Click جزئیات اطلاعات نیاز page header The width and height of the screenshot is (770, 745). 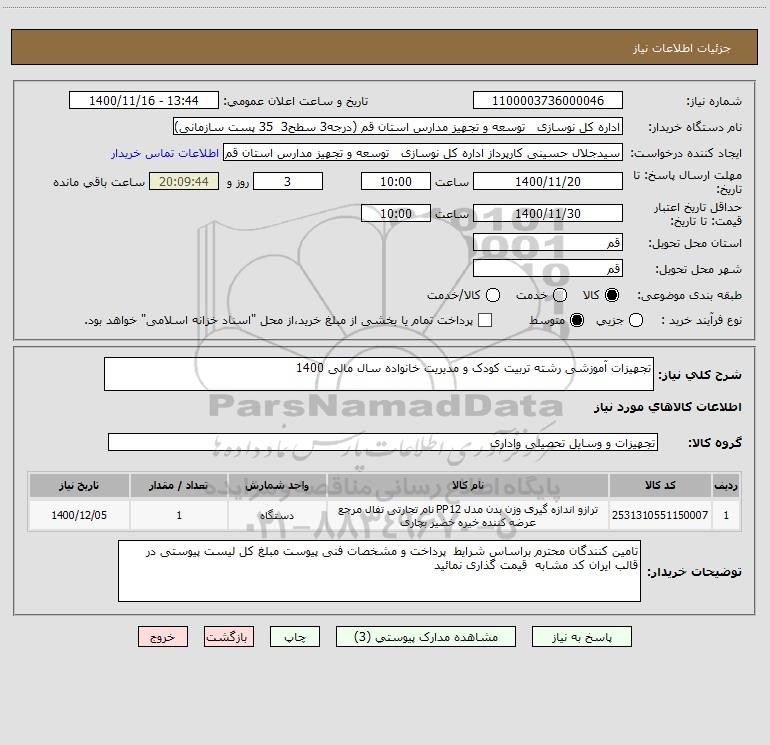pyautogui.click(x=682, y=48)
